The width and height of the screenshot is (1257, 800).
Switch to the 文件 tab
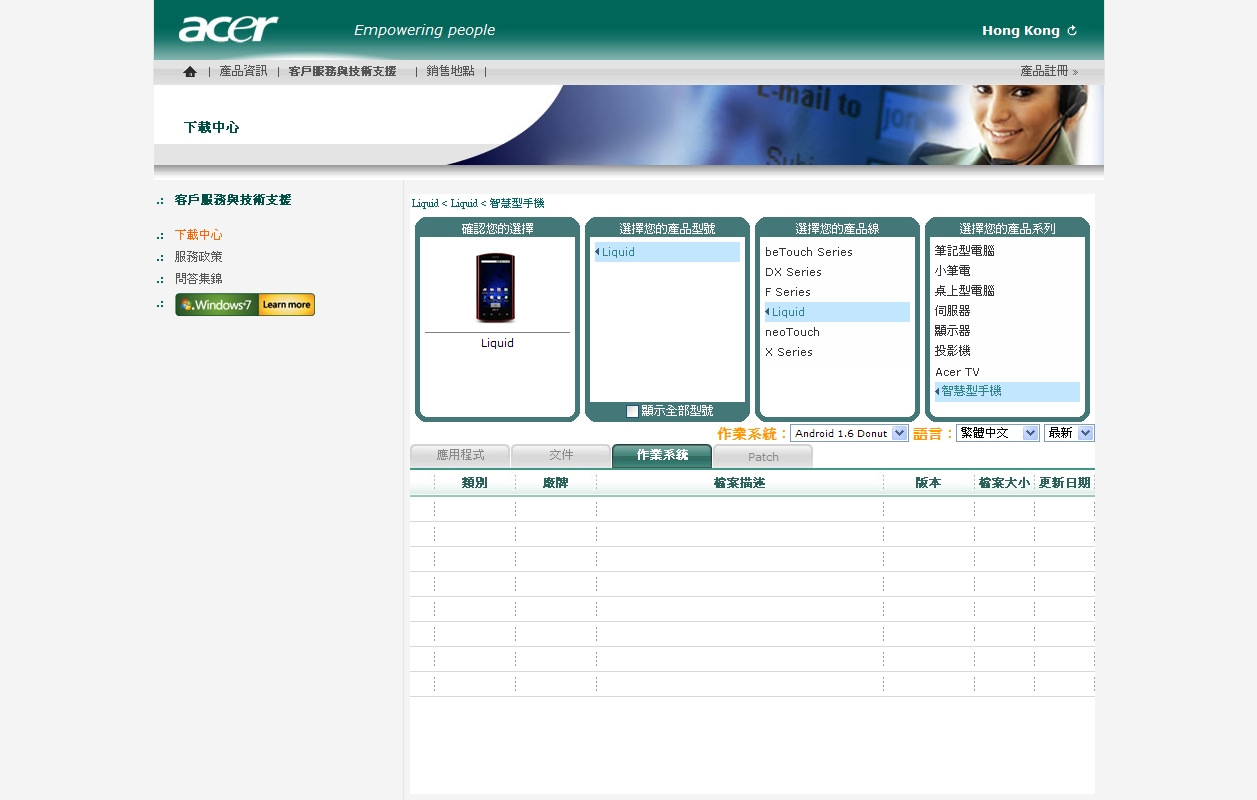pyautogui.click(x=561, y=456)
